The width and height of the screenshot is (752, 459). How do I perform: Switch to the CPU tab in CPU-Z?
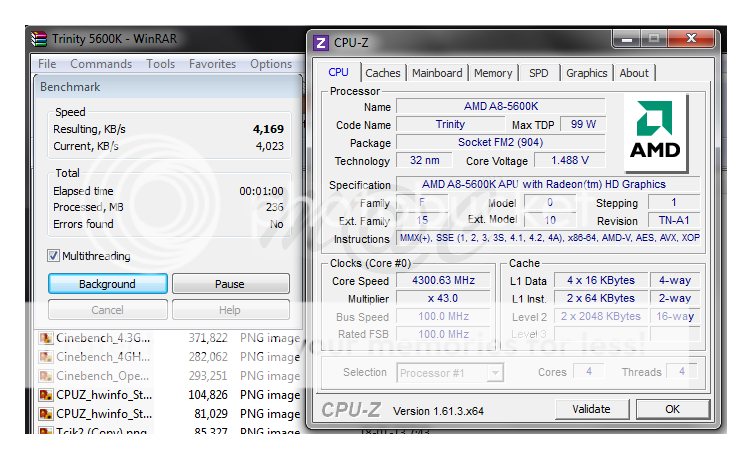338,72
